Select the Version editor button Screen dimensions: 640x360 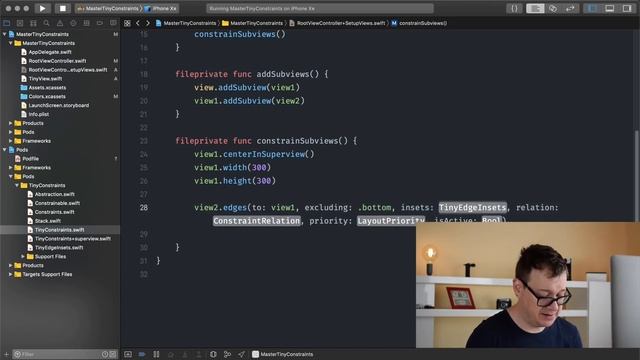tap(570, 9)
